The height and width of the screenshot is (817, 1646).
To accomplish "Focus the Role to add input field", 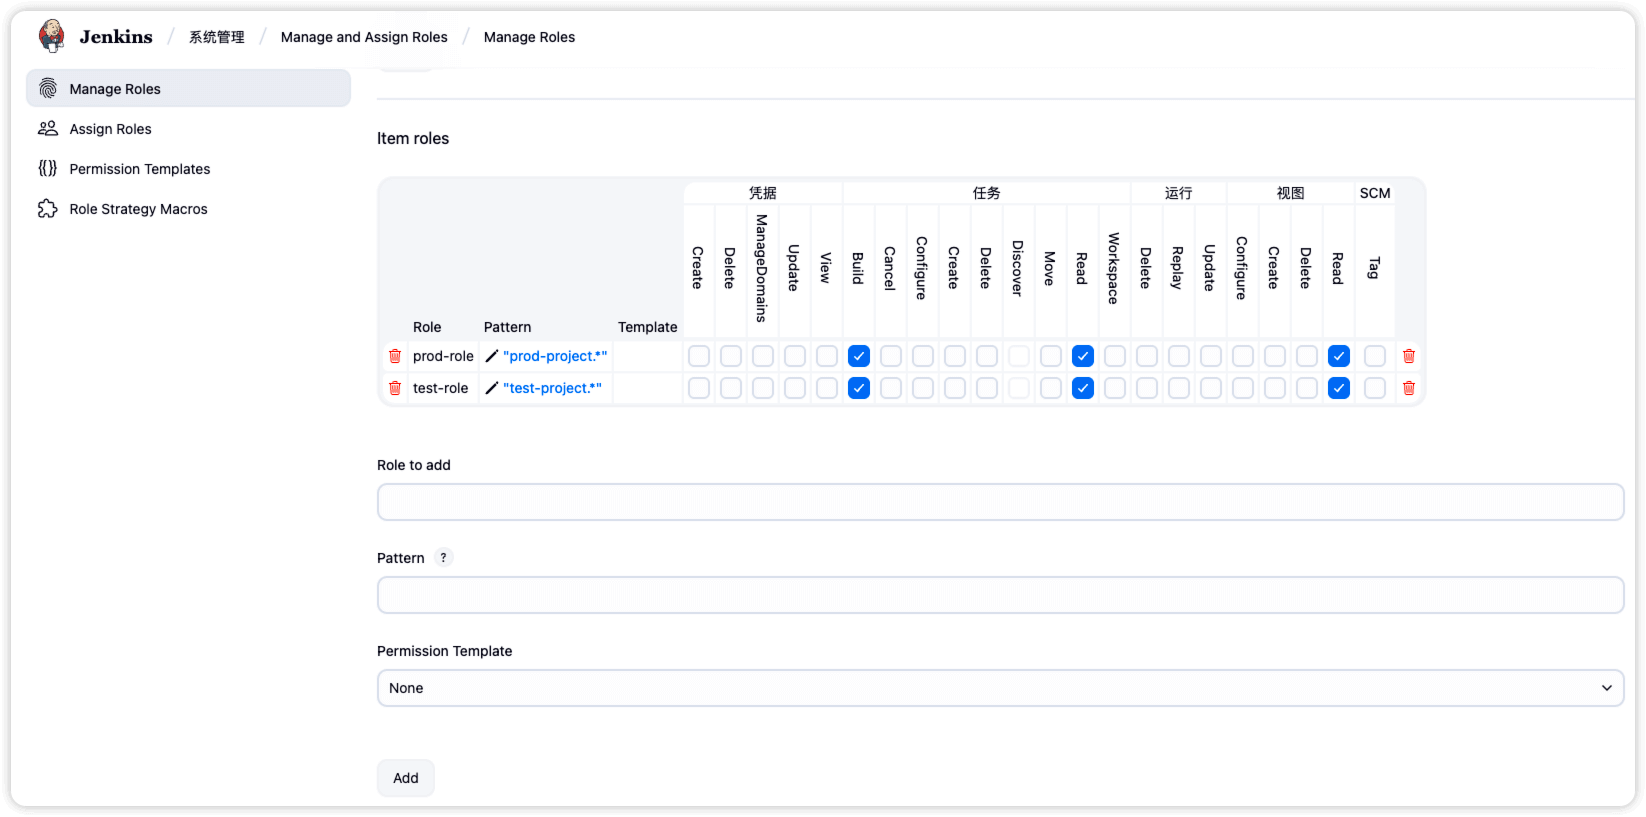I will click(1000, 502).
